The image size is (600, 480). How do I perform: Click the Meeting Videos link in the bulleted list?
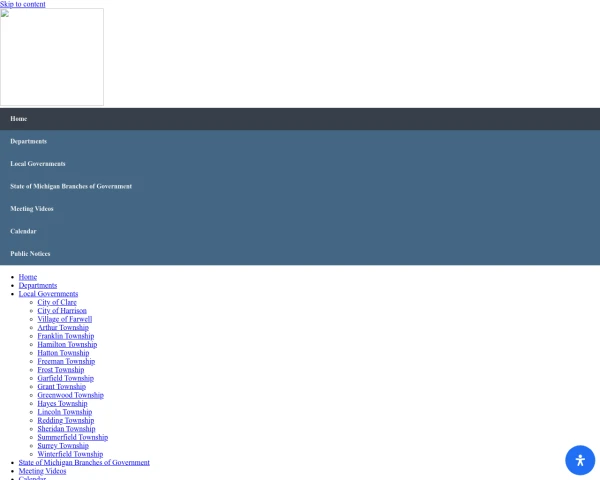42,470
